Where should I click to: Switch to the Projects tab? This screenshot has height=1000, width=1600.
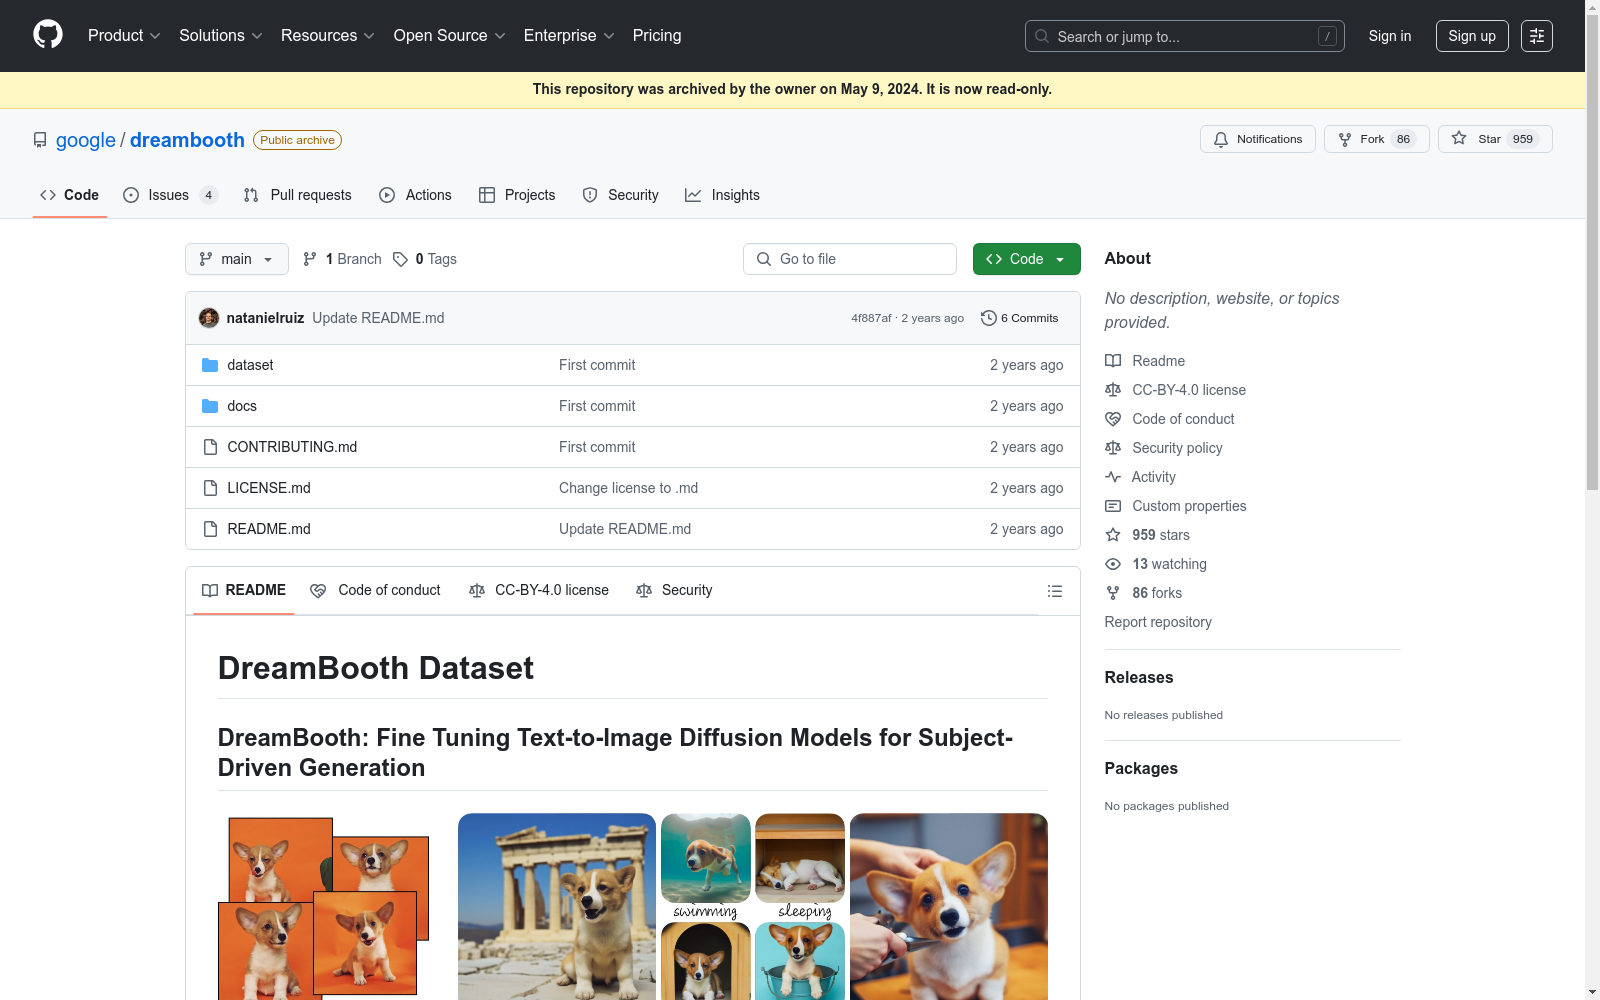click(517, 195)
